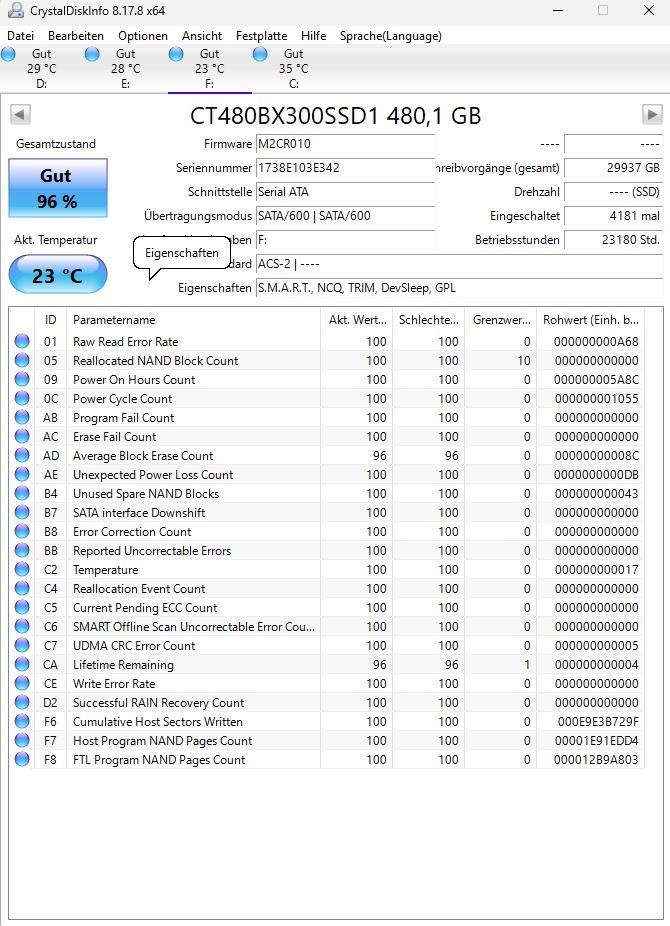Screen dimensions: 670x926
Task: Click status orb for Successful RAIN Recovery Count
Action: tap(22, 702)
